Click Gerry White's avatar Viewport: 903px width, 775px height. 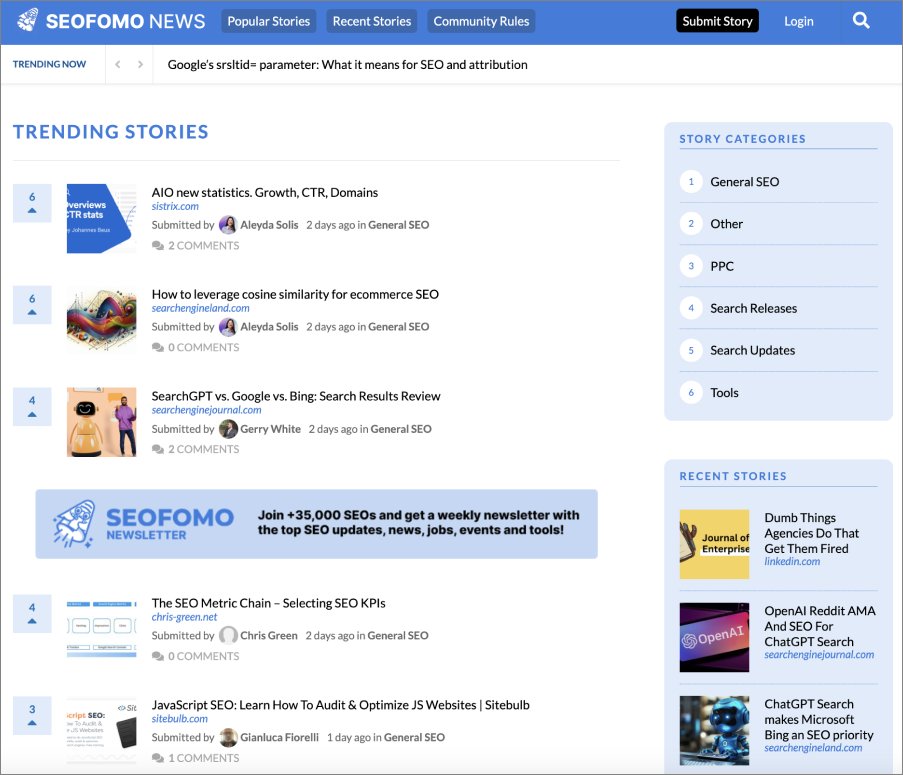coord(228,429)
